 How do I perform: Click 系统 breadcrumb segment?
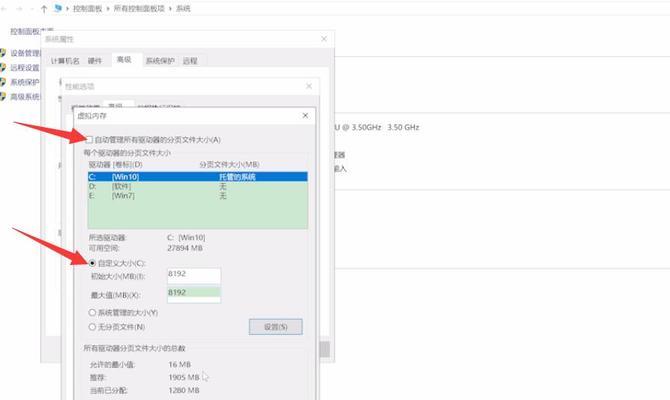tap(183, 9)
